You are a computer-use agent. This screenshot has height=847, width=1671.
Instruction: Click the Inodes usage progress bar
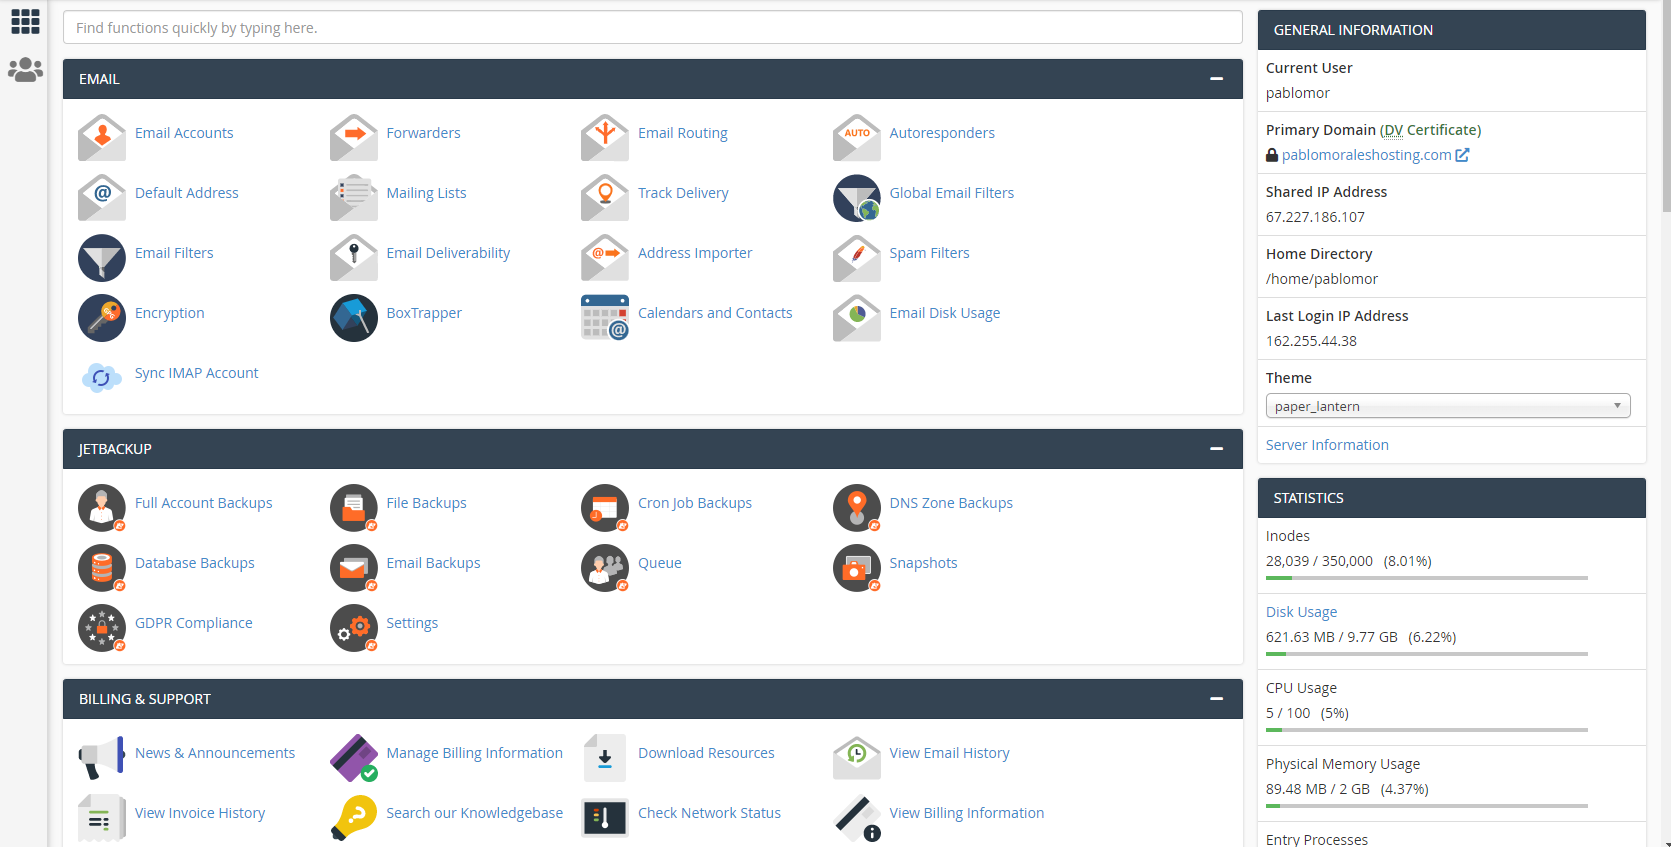tap(1426, 578)
